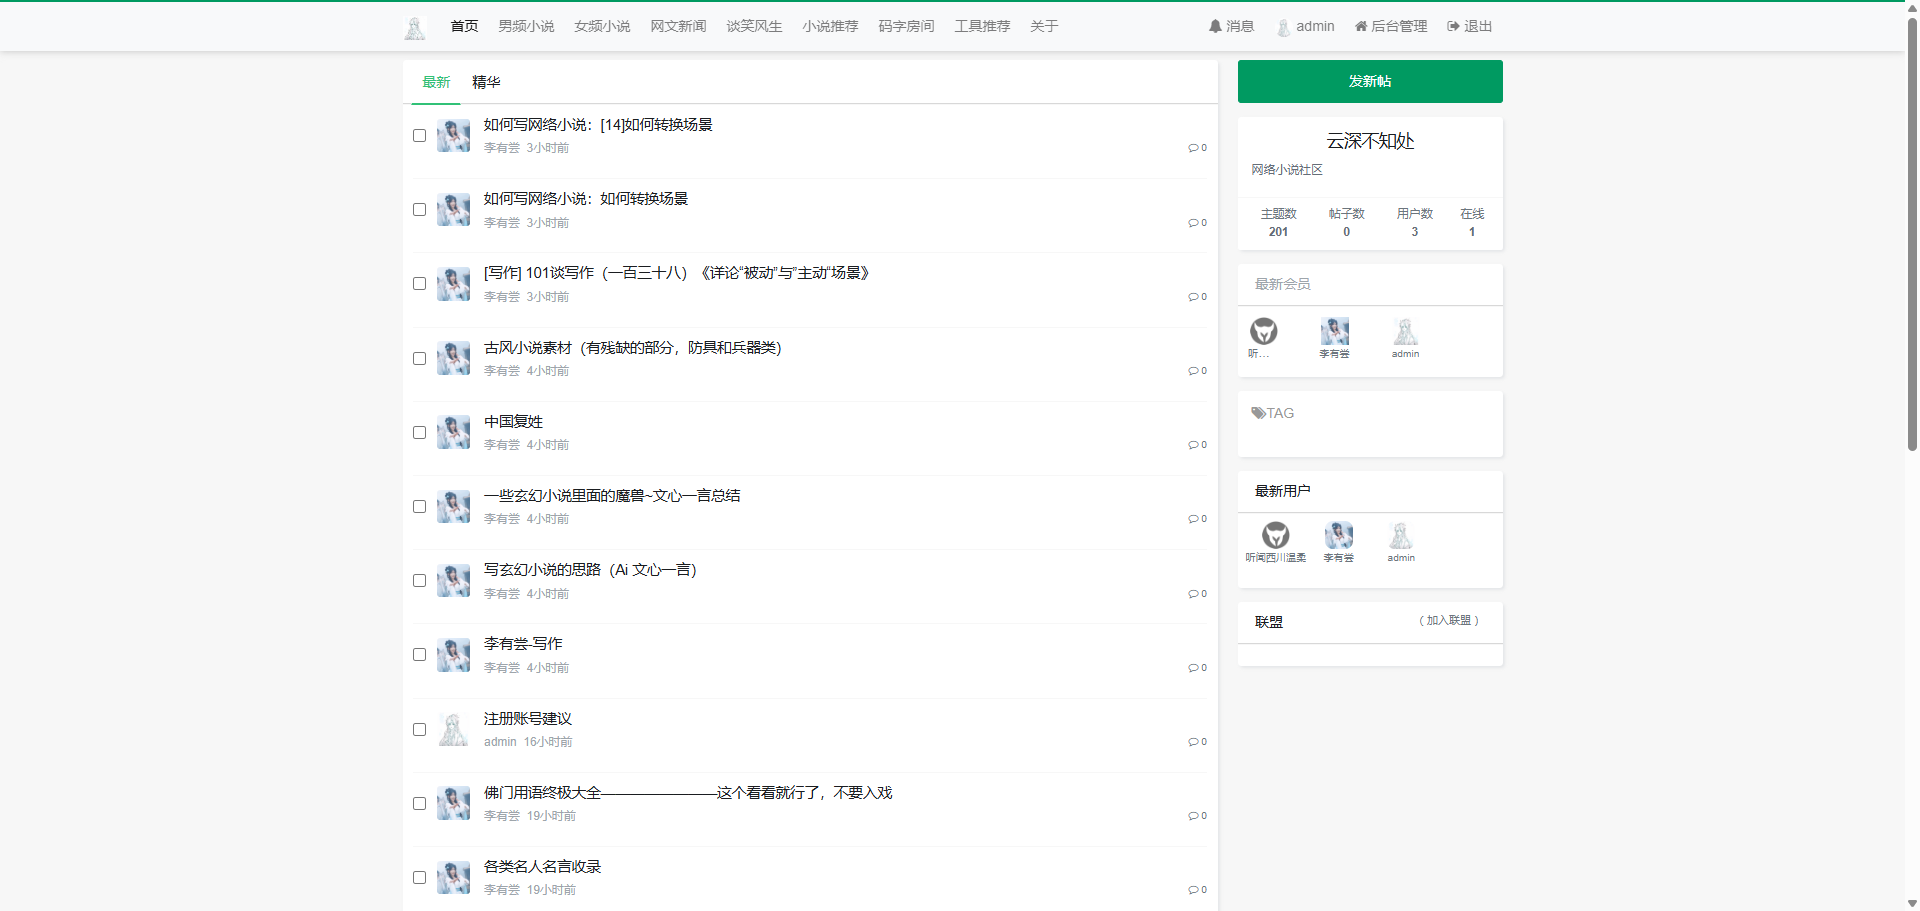Open the 后台管理 home icon link
The image size is (1920, 911).
(1361, 26)
